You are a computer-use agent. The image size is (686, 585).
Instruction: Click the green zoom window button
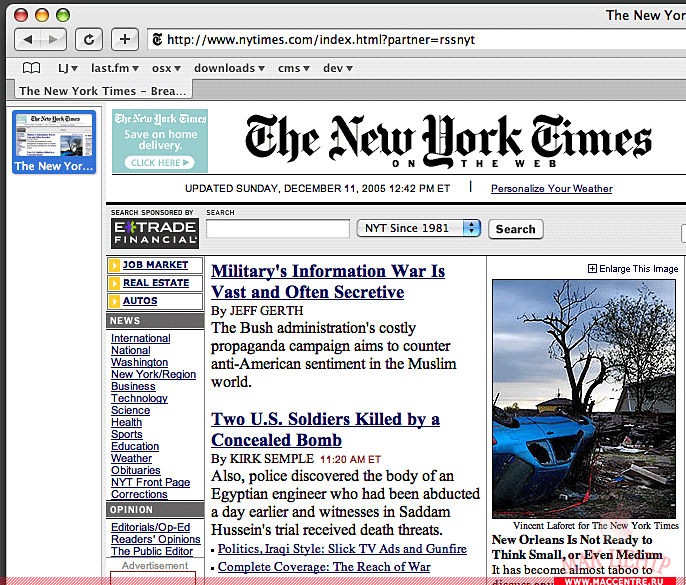pyautogui.click(x=63, y=15)
